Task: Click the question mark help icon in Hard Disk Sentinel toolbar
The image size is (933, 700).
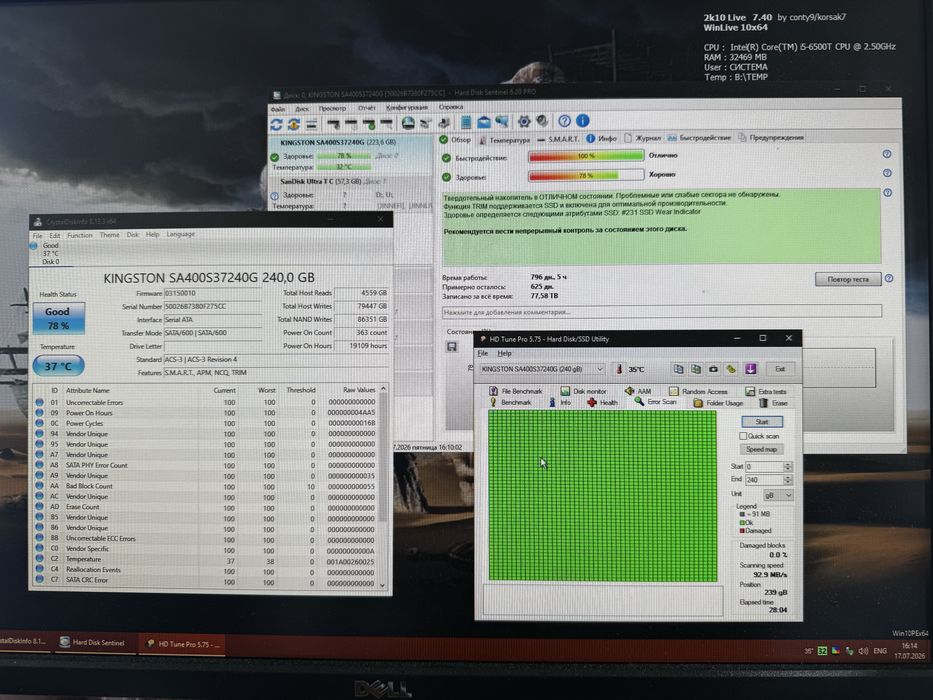Action: point(564,121)
